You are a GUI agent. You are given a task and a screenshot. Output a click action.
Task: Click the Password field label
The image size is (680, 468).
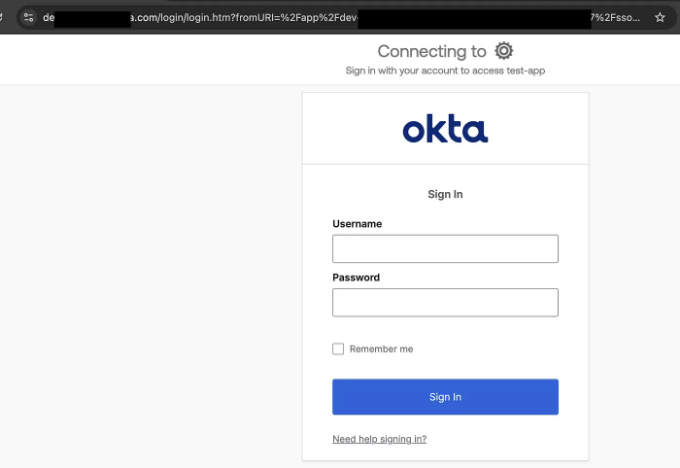[x=356, y=278]
